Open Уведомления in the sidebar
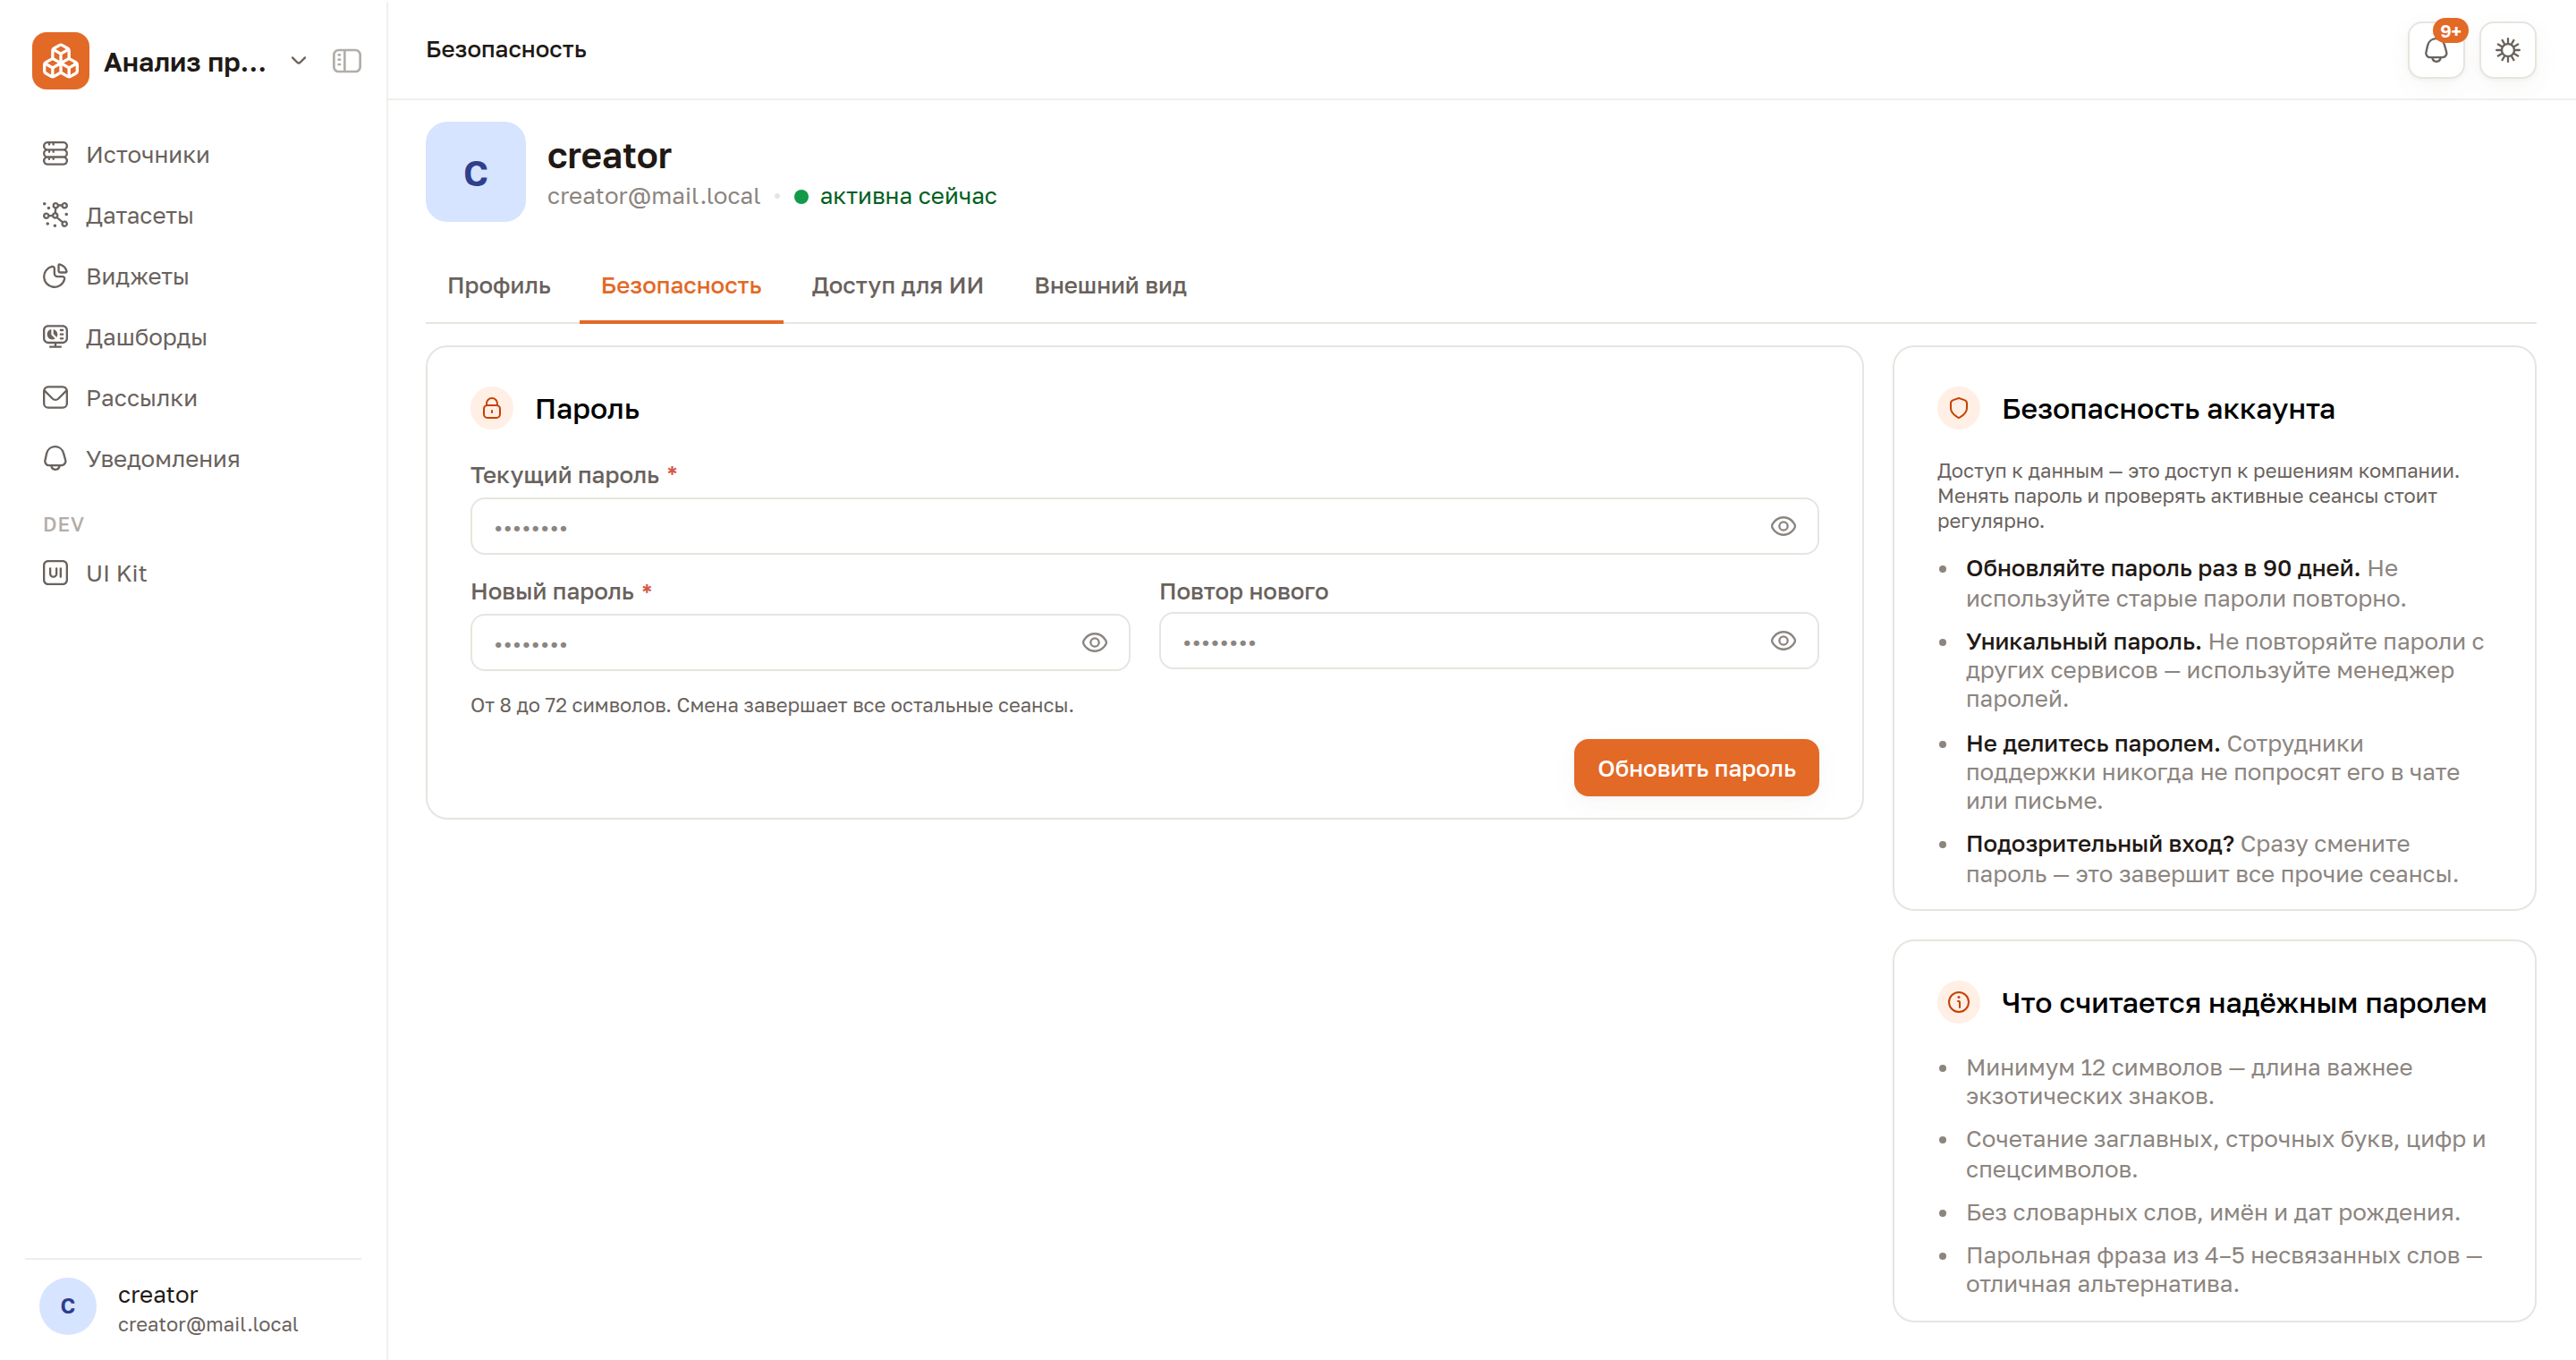Screen dimensions: 2576x1360 193,459
